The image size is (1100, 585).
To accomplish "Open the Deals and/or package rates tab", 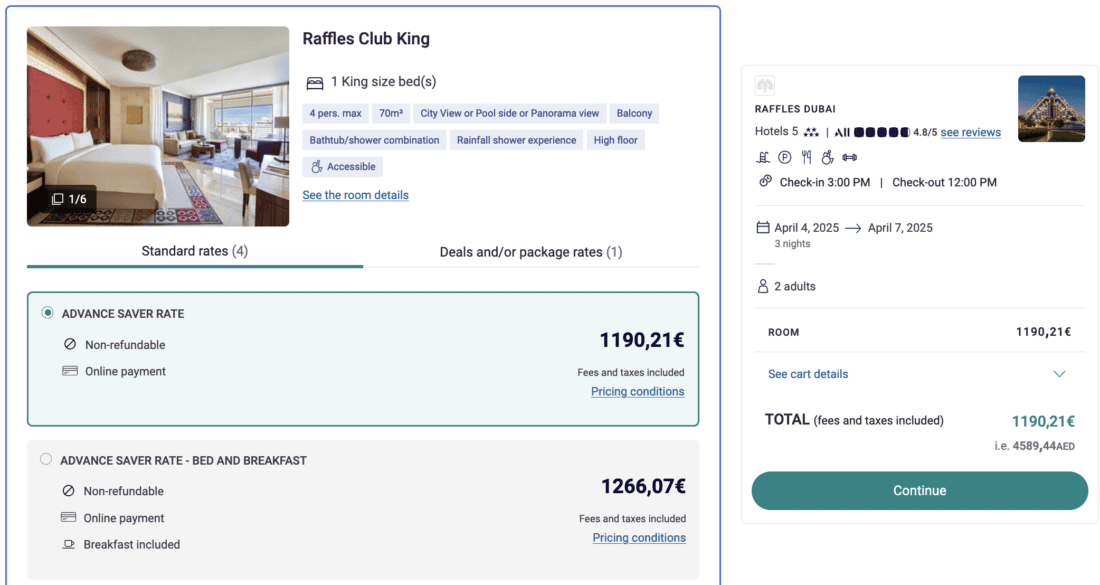I will 531,252.
